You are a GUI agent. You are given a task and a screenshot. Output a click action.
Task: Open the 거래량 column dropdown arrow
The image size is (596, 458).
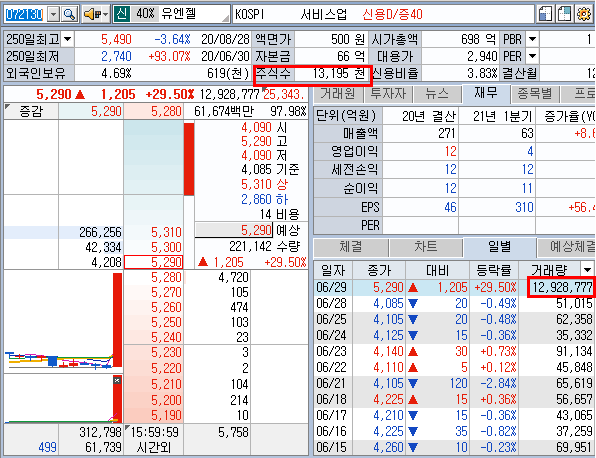pyautogui.click(x=587, y=270)
